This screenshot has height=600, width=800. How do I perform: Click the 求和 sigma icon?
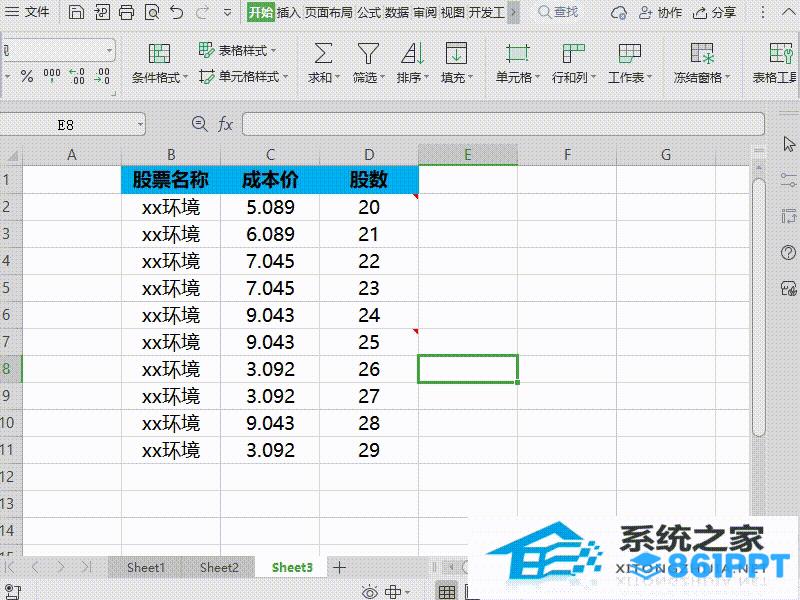pyautogui.click(x=323, y=53)
